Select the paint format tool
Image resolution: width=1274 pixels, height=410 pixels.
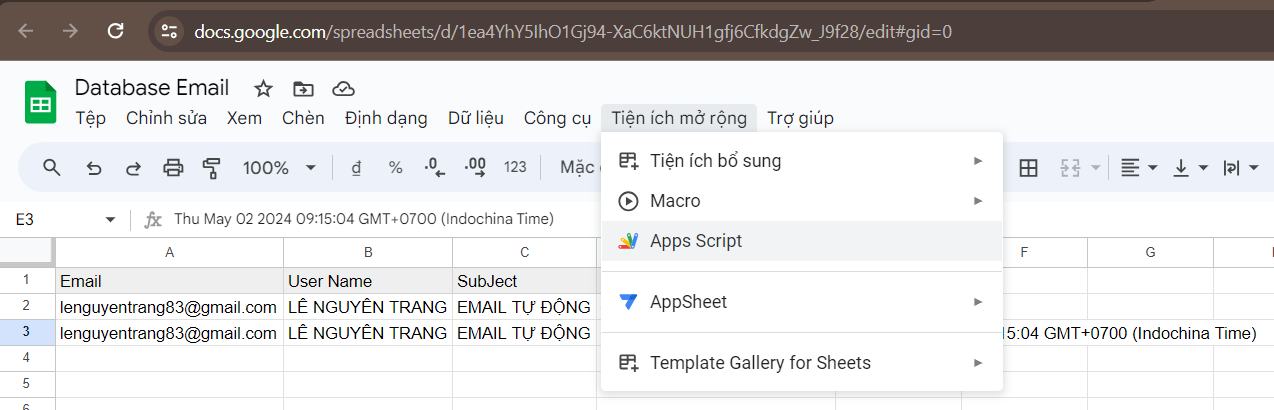click(x=211, y=167)
